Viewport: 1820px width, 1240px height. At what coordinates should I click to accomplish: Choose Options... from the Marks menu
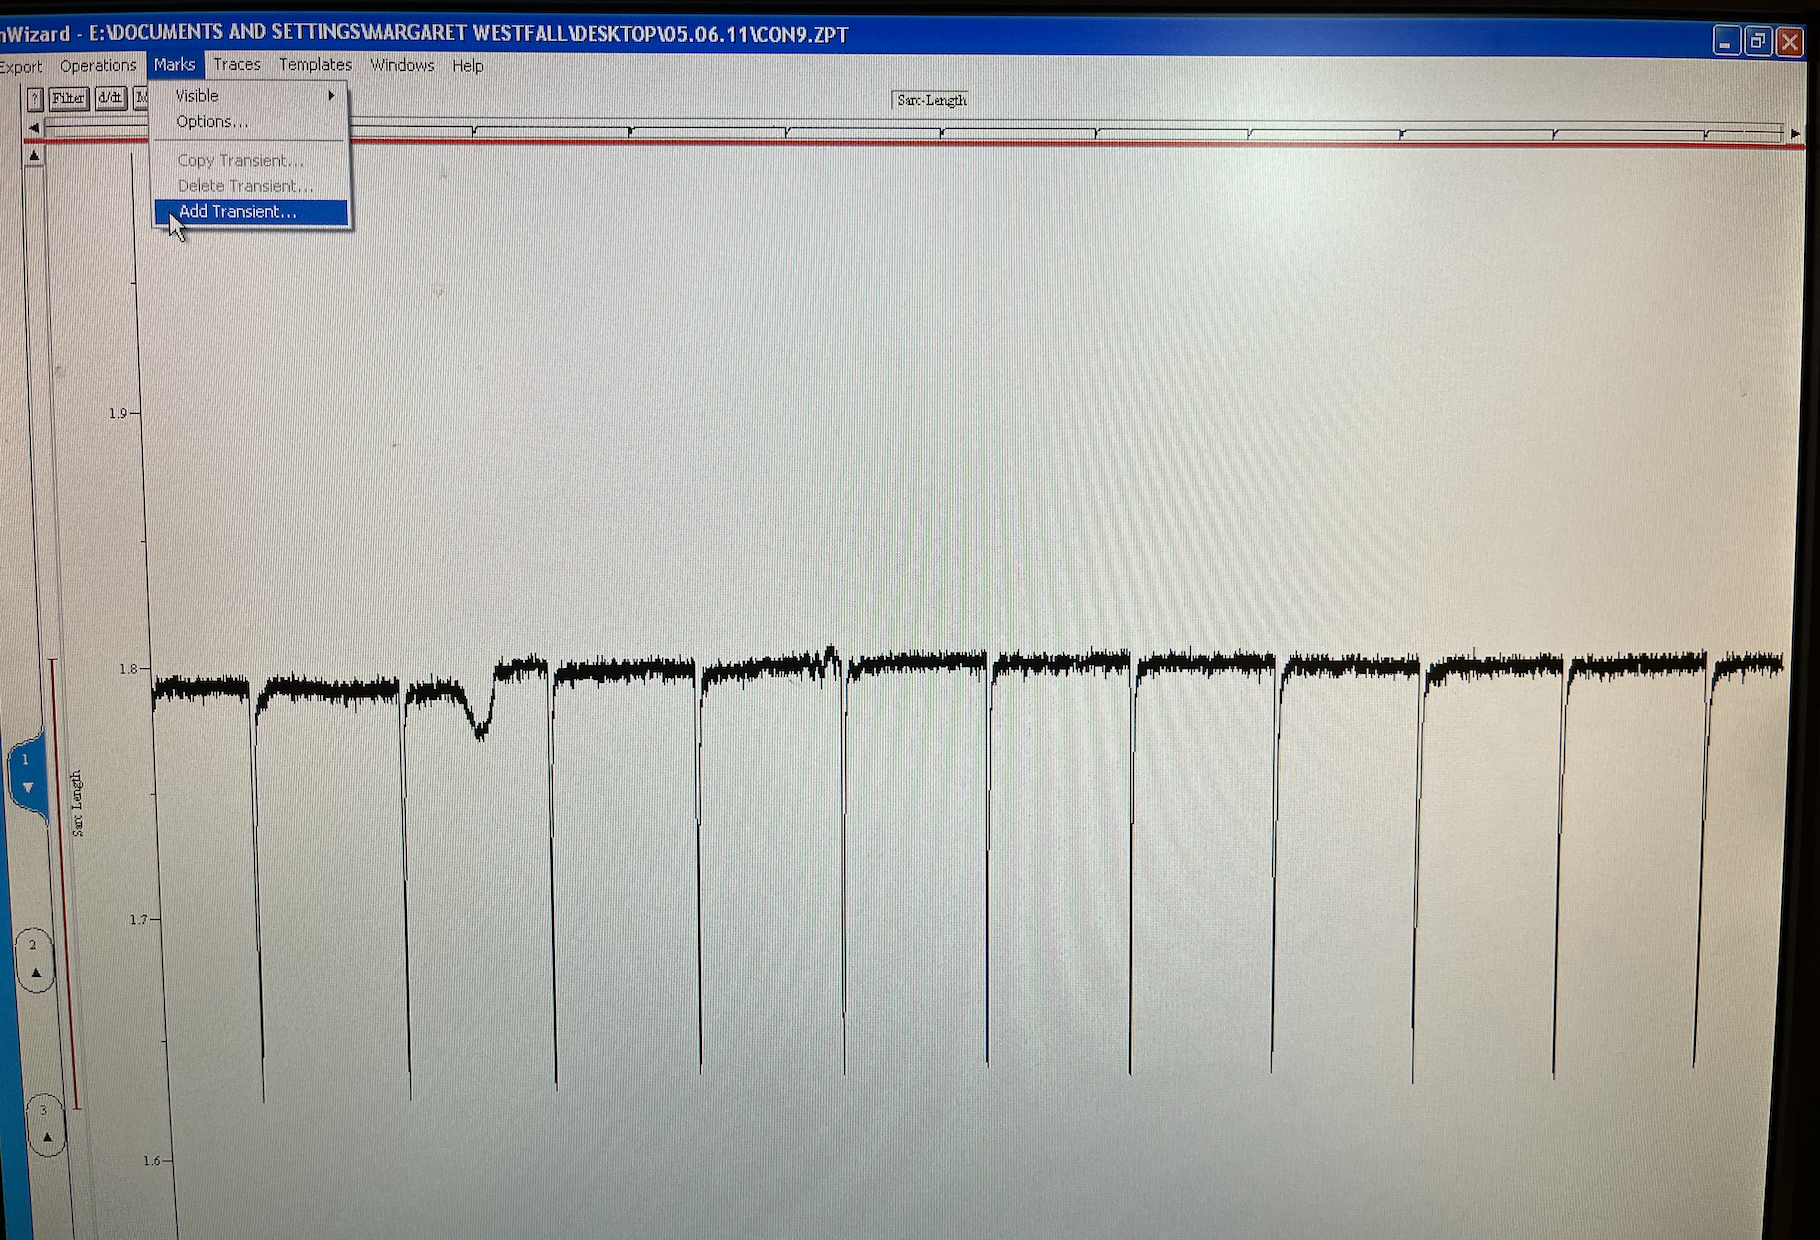pos(251,122)
